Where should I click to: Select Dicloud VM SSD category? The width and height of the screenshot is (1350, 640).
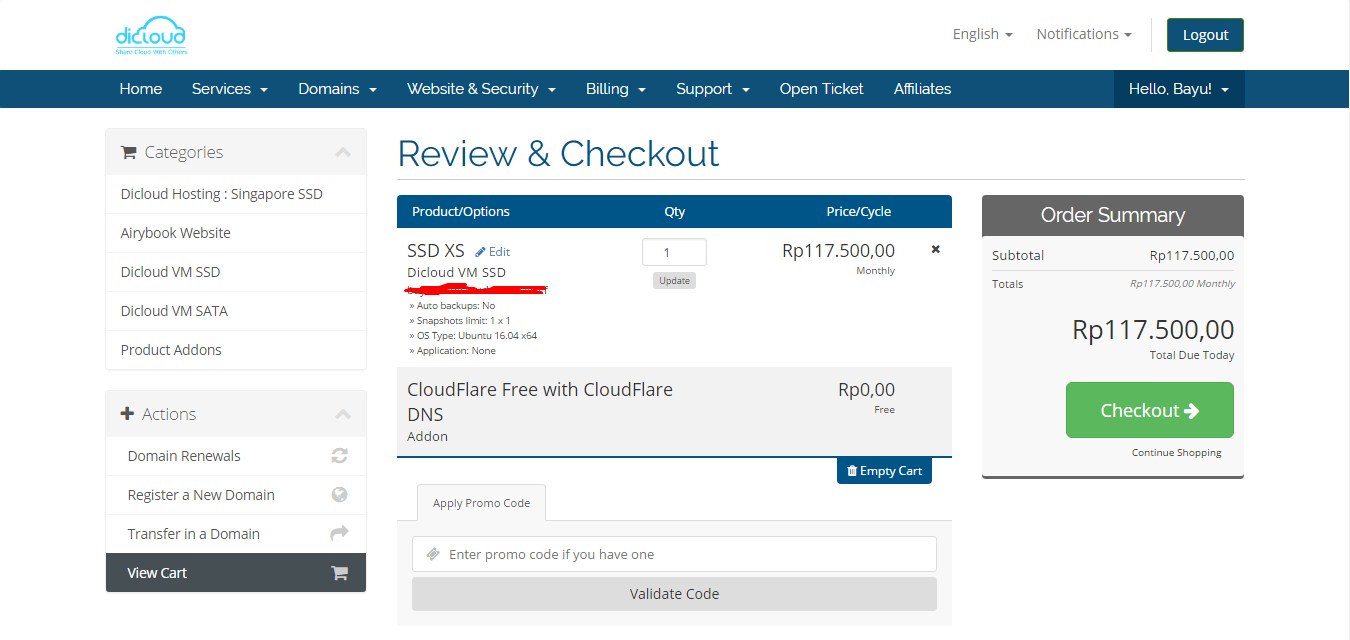[236, 272]
